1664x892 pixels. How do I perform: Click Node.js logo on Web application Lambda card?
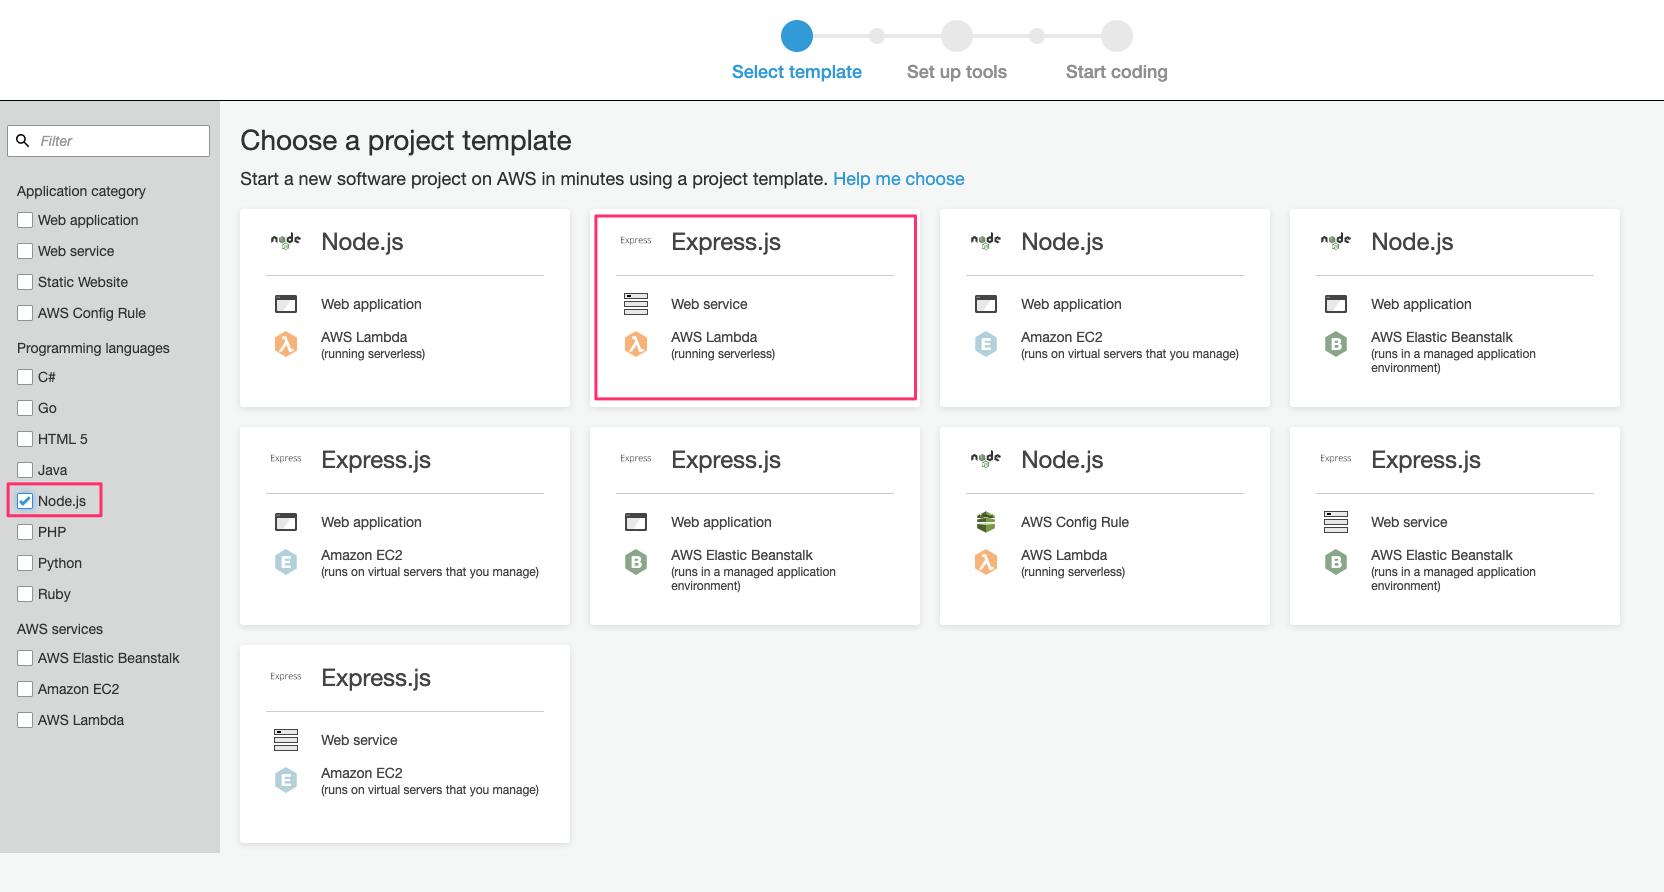click(286, 241)
